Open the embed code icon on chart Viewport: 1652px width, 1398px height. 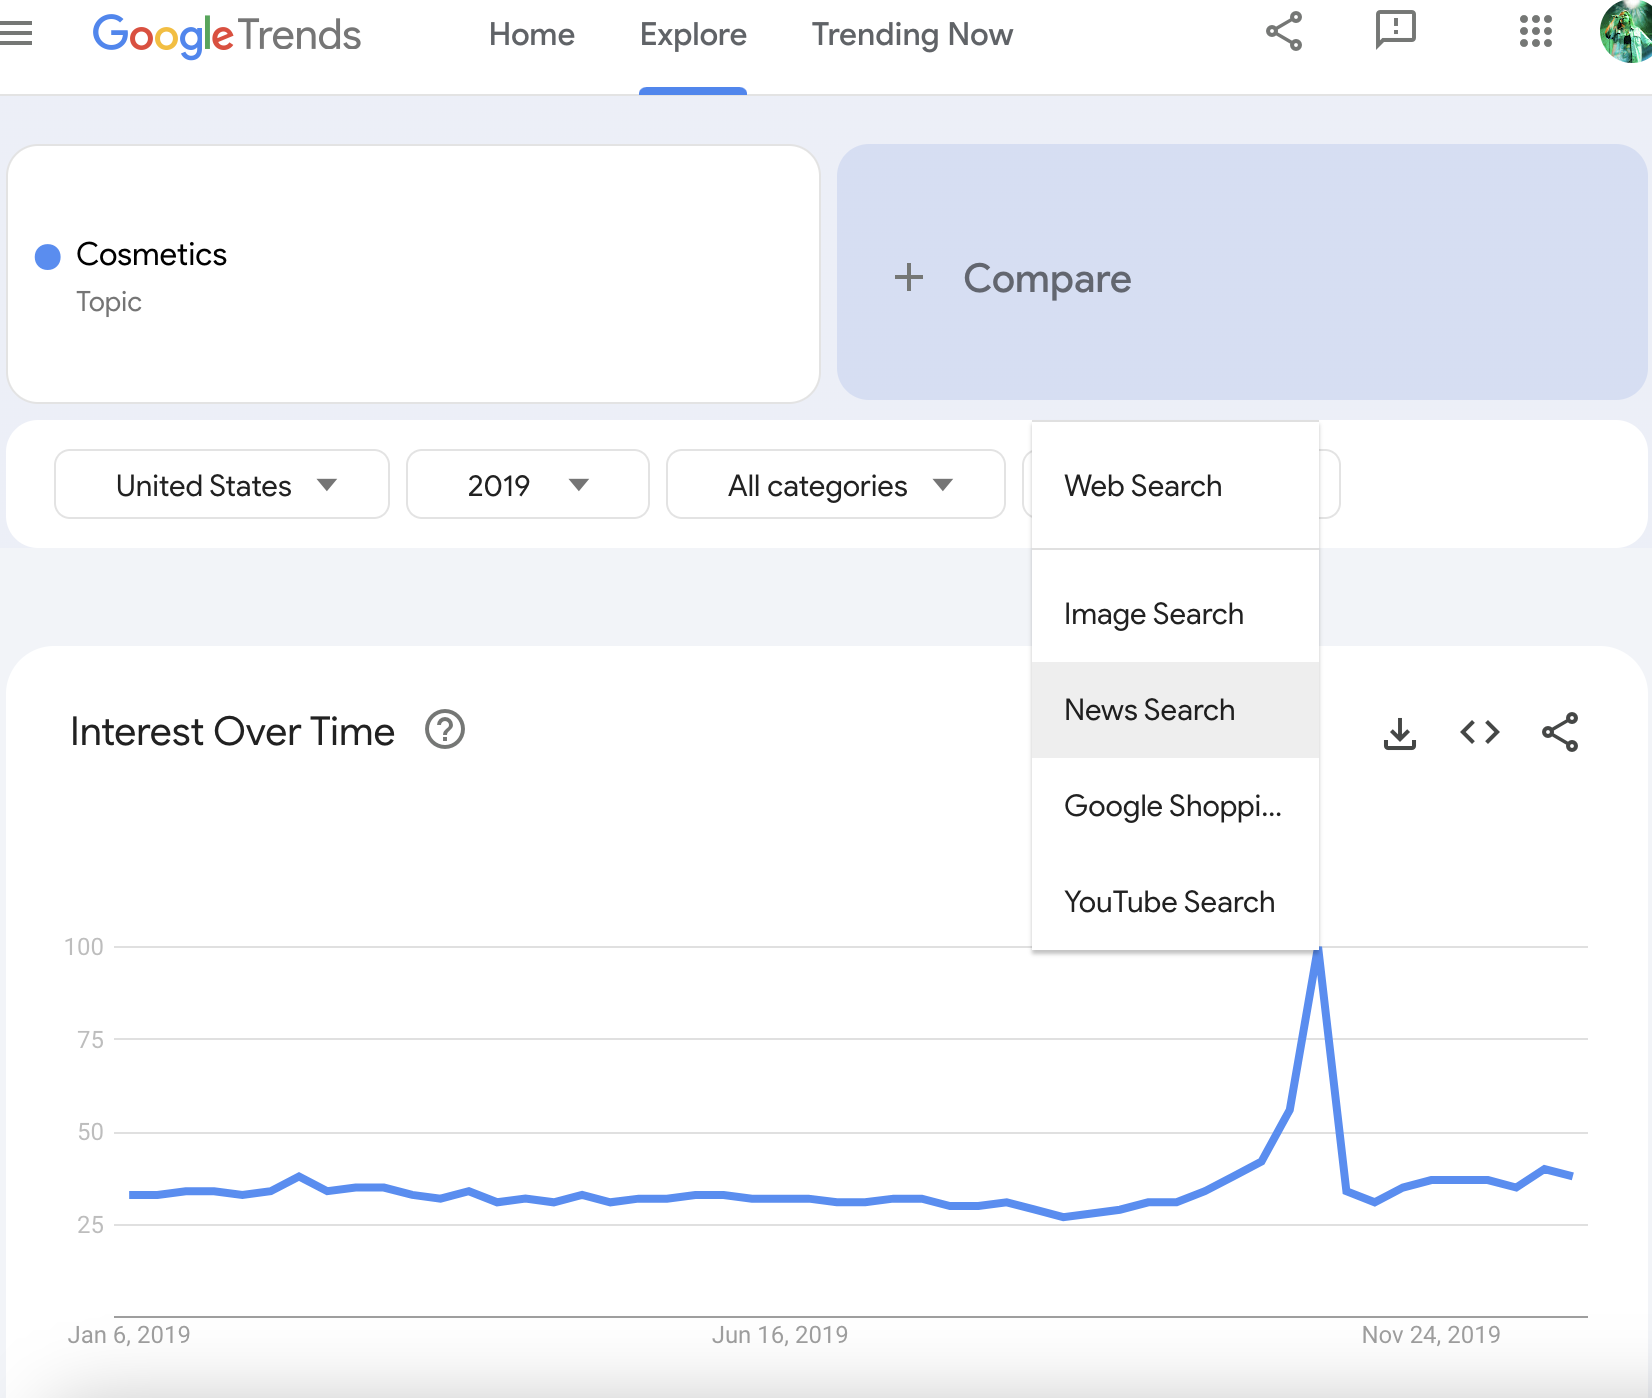(x=1480, y=733)
